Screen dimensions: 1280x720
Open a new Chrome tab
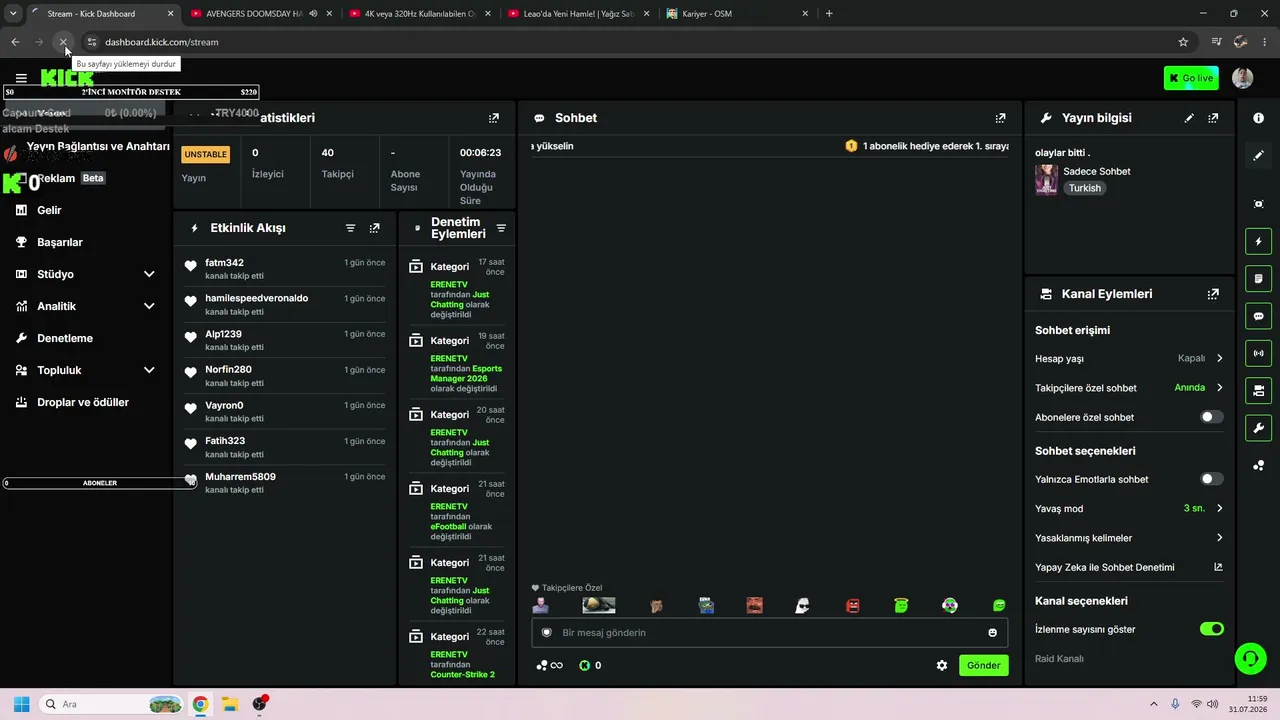click(x=829, y=14)
